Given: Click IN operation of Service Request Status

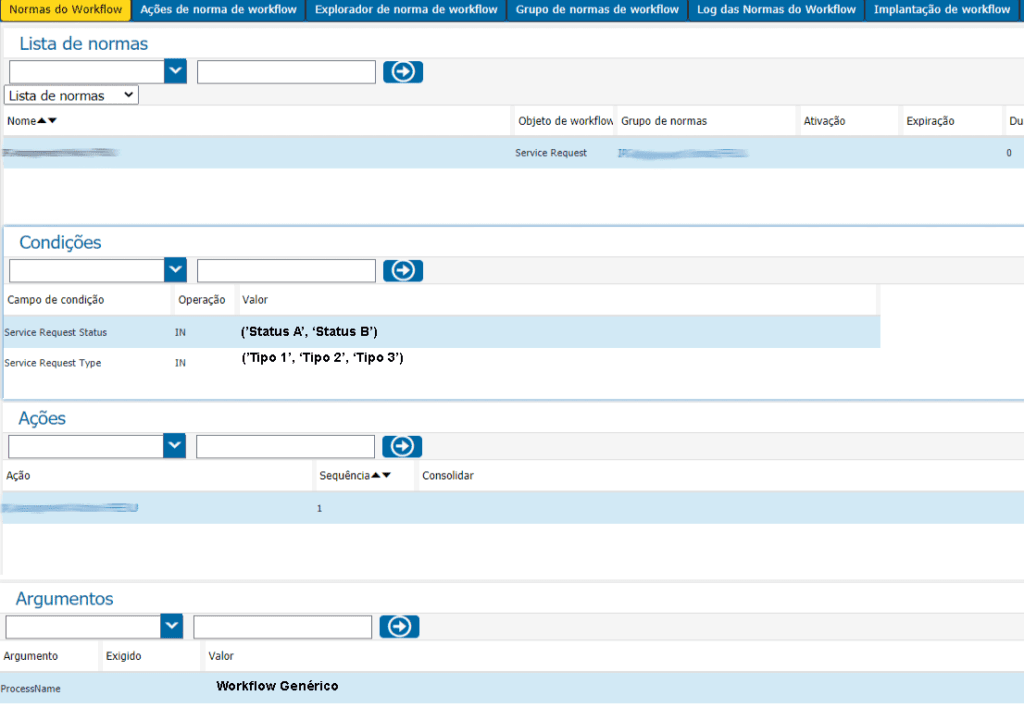Looking at the screenshot, I should 180,332.
